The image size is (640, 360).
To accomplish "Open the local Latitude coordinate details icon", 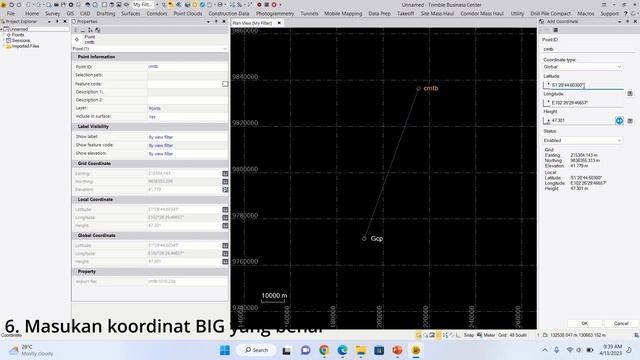I will (x=225, y=209).
